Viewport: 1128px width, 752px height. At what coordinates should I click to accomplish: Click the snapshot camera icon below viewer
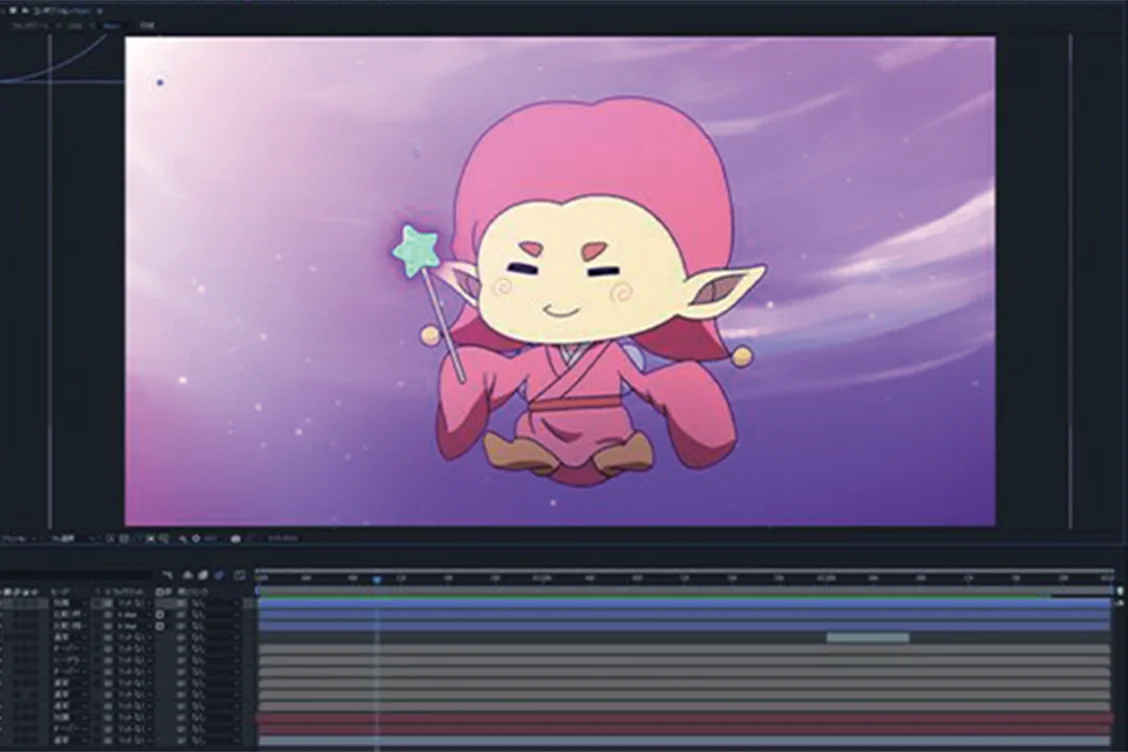click(x=235, y=538)
